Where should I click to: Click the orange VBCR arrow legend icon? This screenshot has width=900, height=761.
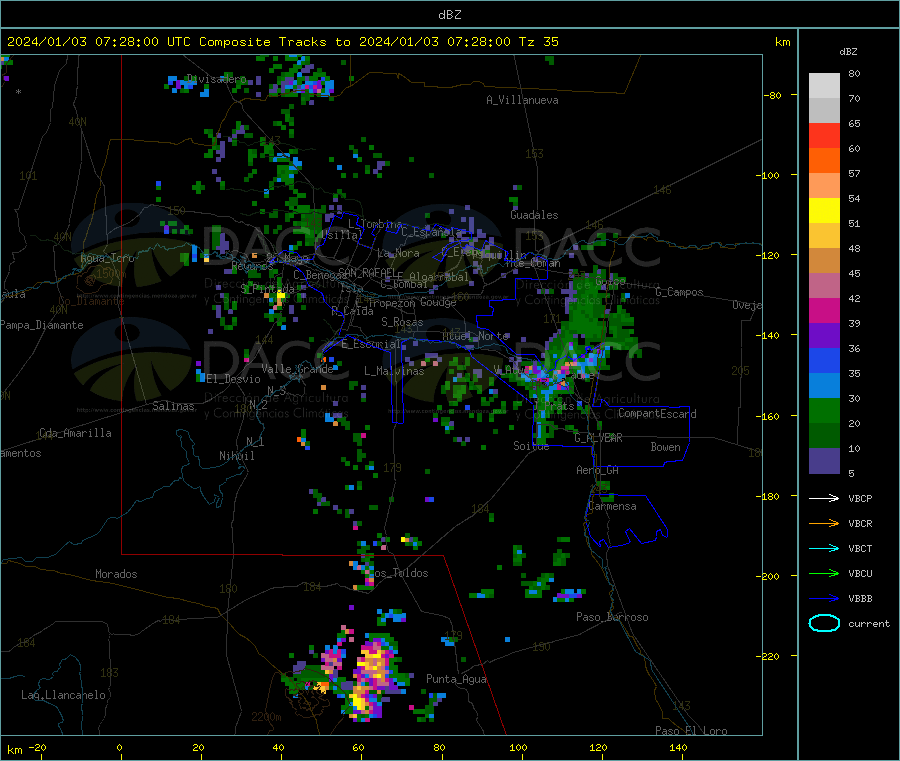tap(824, 523)
